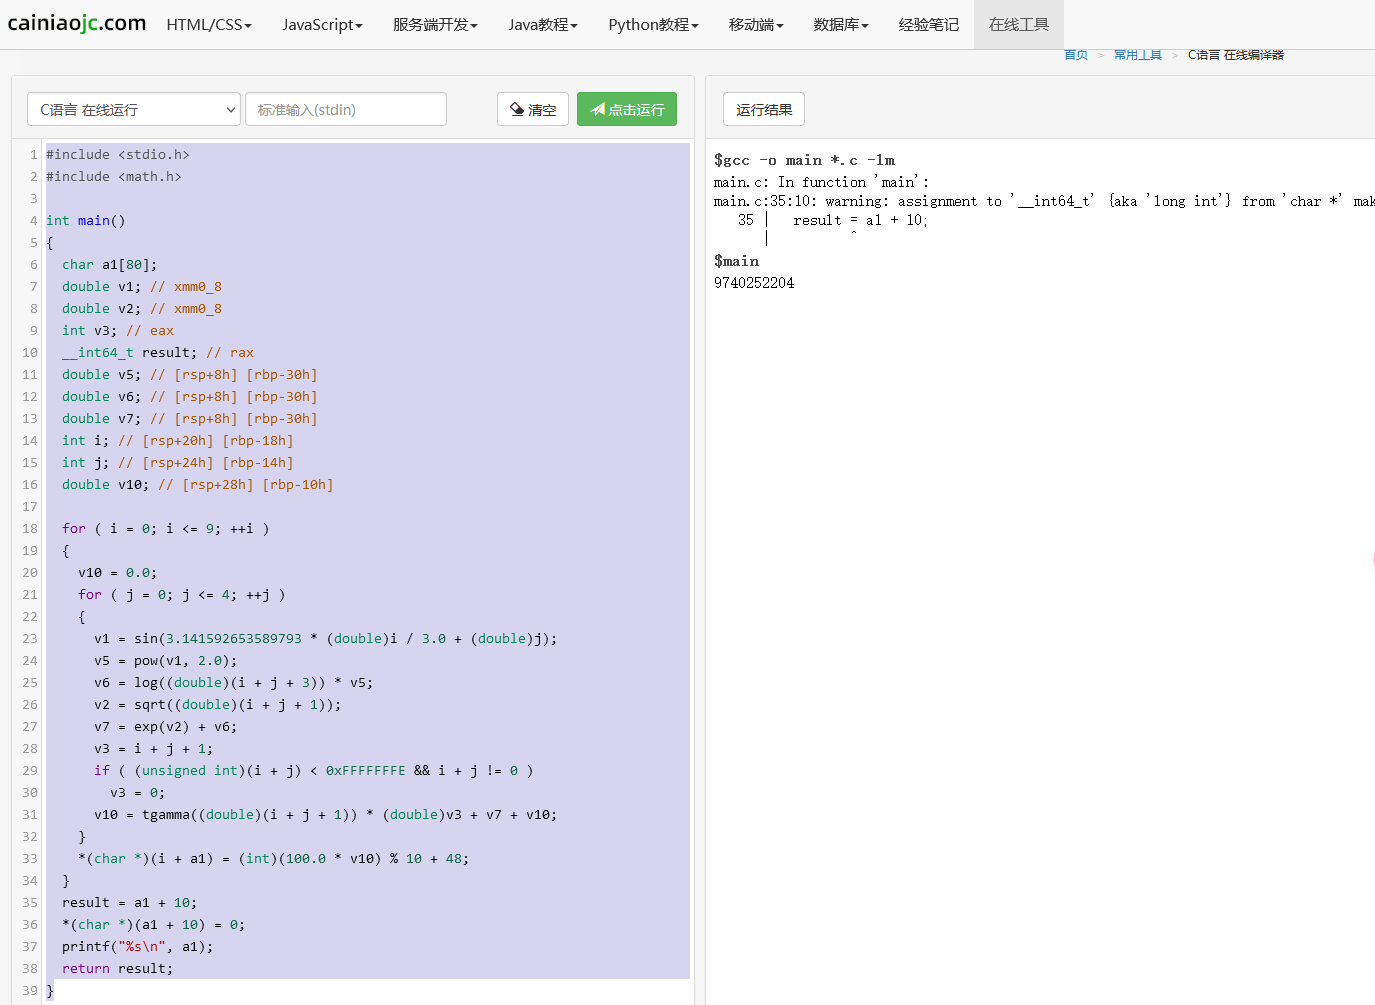The image size is (1375, 1005).
Task: Click line number 18 in the gutter
Action: pos(30,528)
